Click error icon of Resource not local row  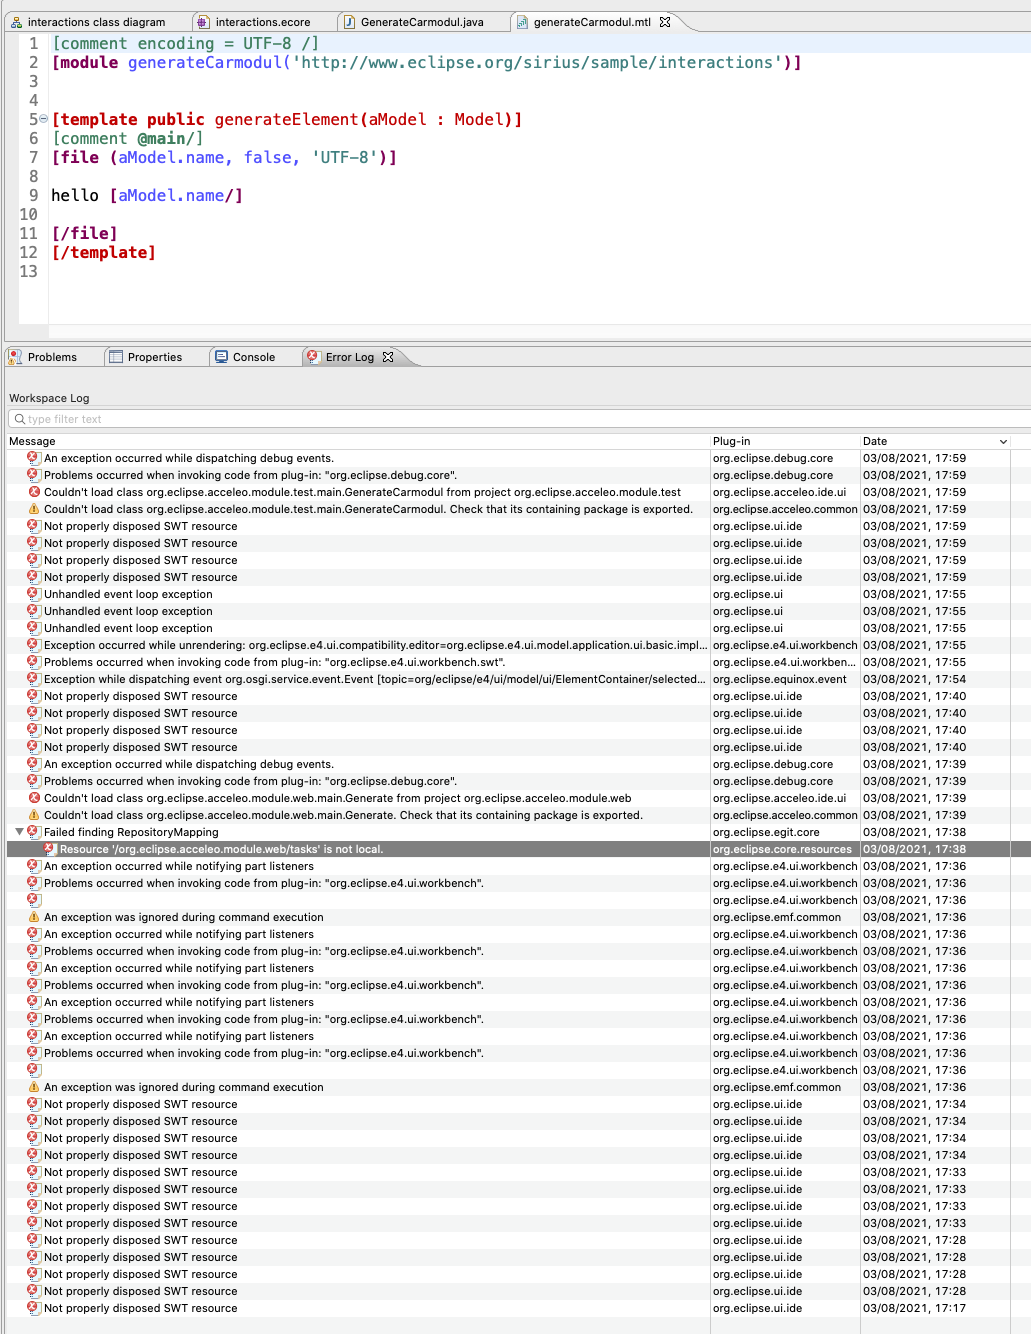49,849
